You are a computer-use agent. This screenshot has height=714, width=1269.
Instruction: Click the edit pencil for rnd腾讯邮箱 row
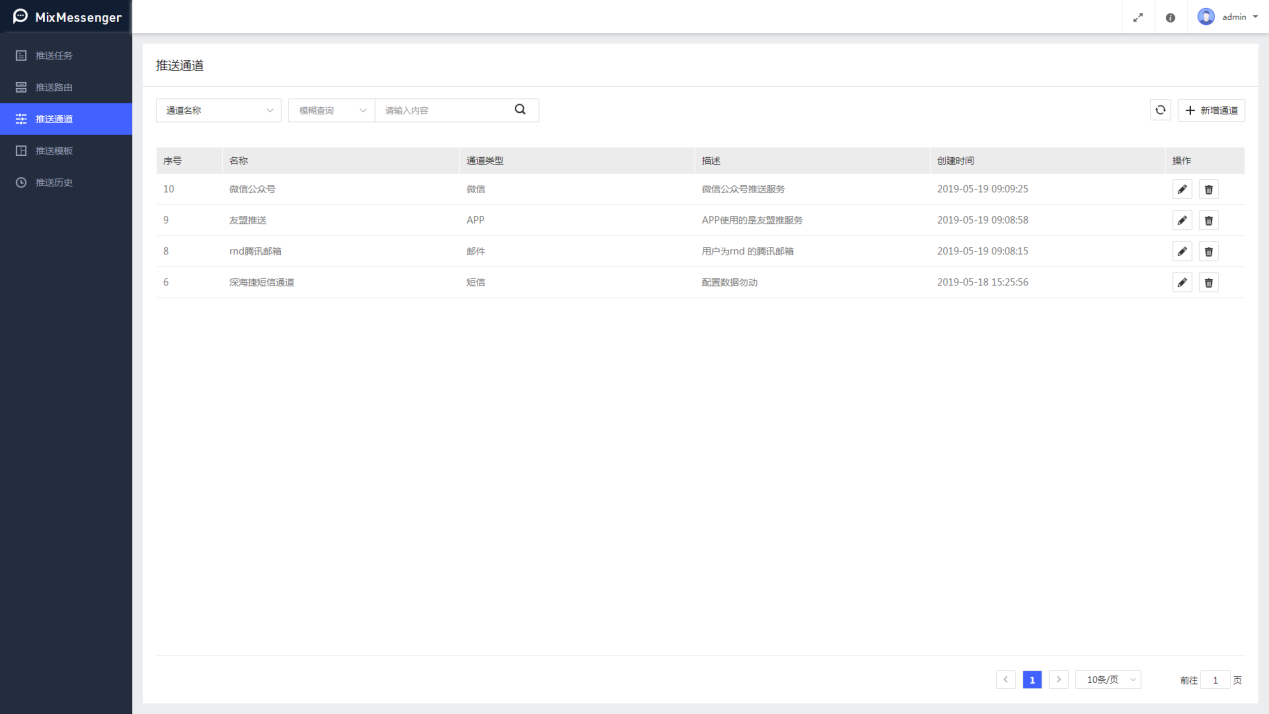pos(1182,251)
